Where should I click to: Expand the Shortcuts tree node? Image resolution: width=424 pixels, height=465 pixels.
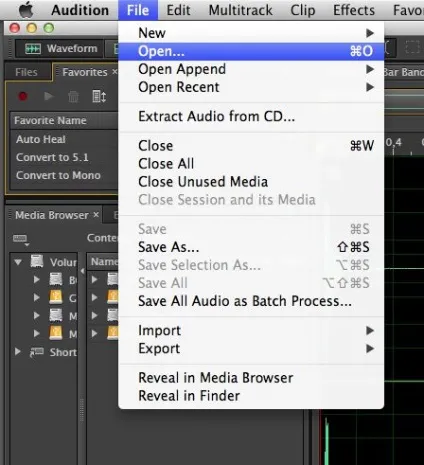18,352
